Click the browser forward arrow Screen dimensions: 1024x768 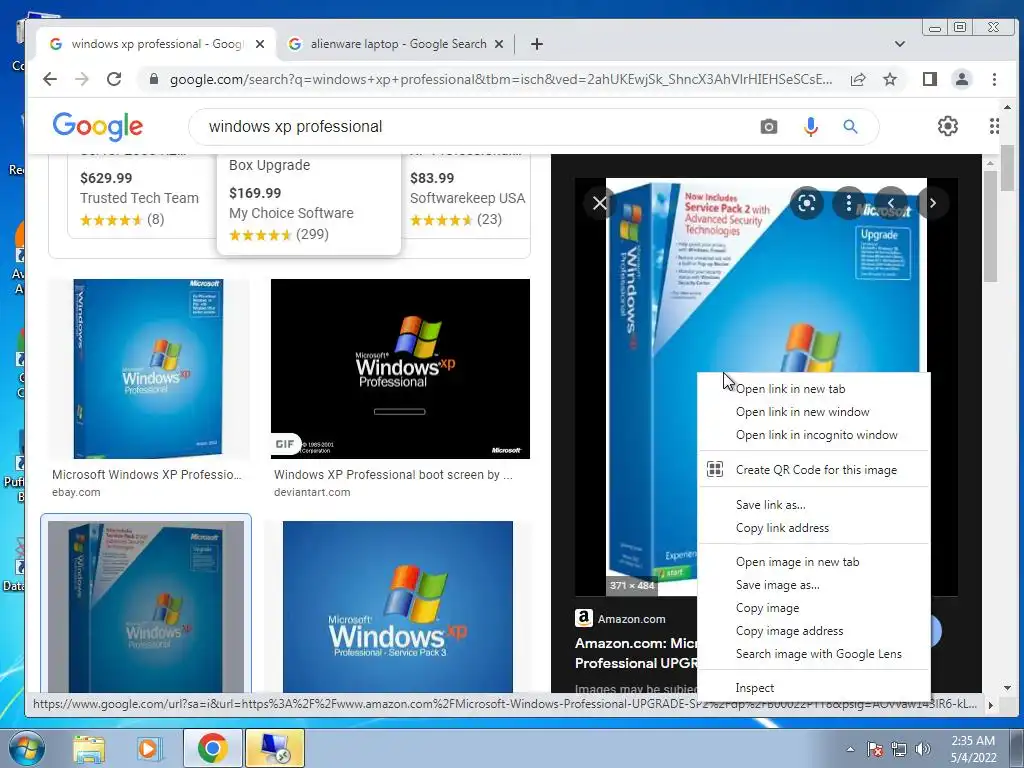click(x=82, y=79)
